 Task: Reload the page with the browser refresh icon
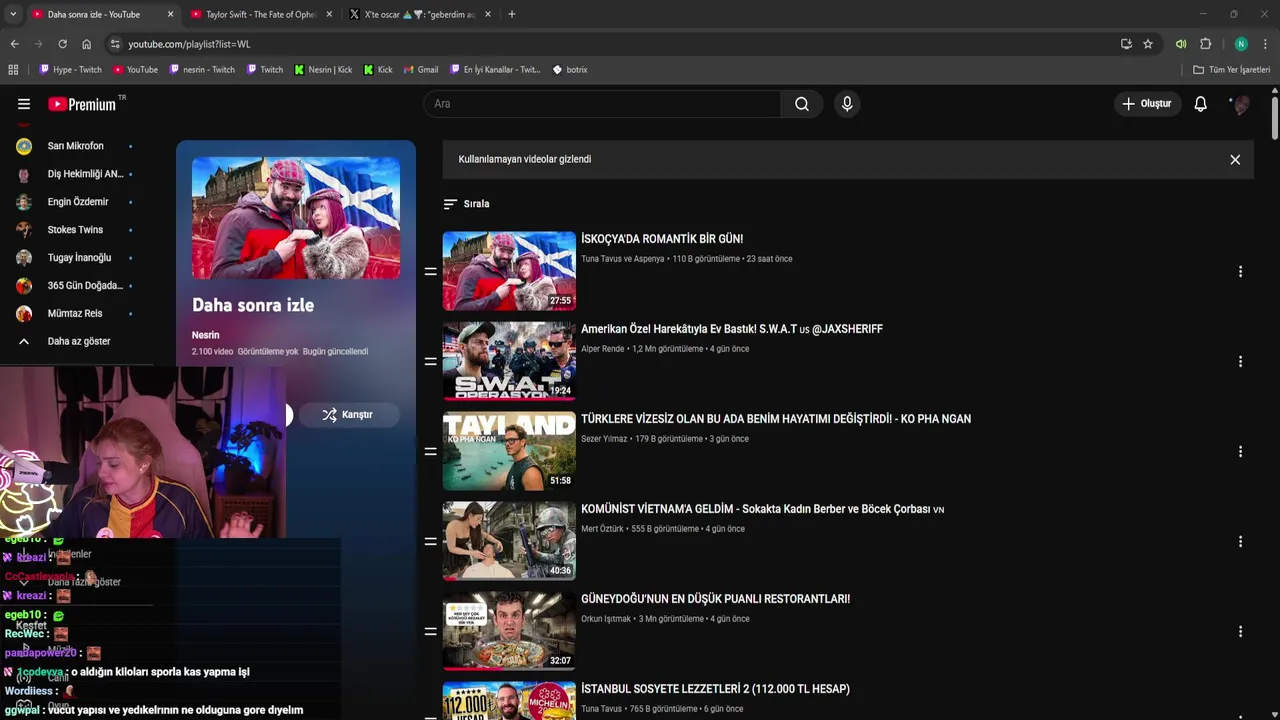pyautogui.click(x=62, y=44)
